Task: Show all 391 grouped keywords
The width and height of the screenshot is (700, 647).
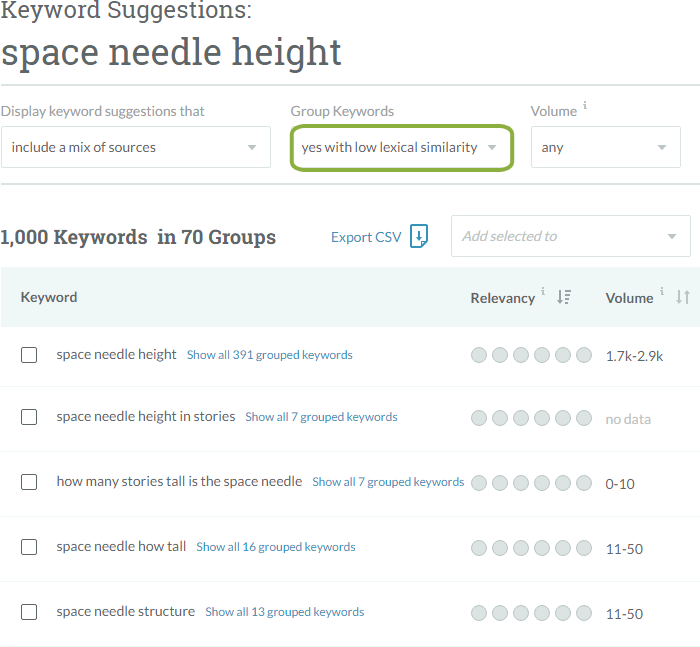Action: (269, 355)
